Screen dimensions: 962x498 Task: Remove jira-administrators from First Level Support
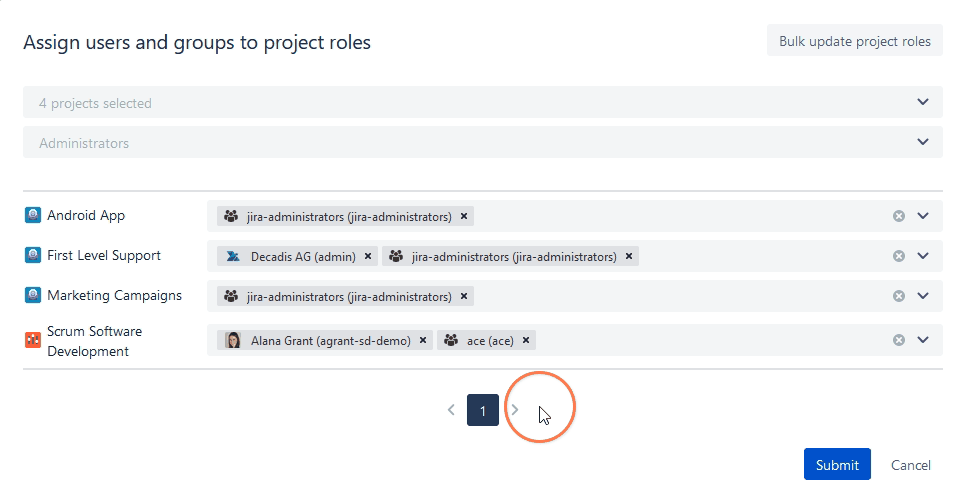pos(629,256)
